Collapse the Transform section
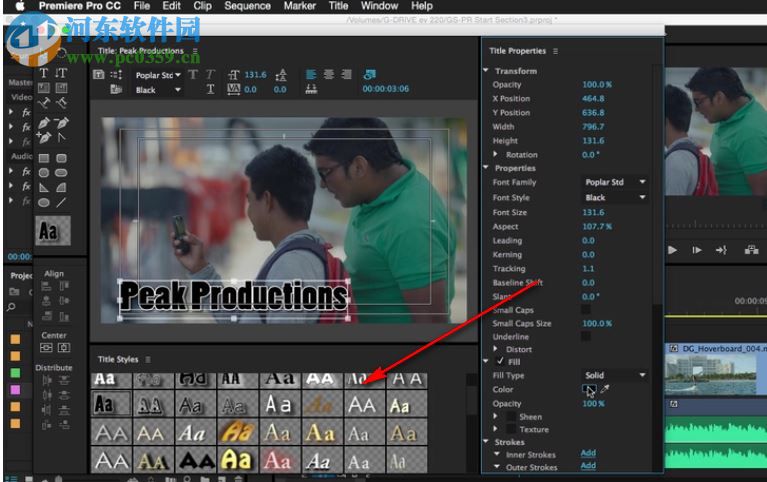The height and width of the screenshot is (482, 767). [x=486, y=70]
